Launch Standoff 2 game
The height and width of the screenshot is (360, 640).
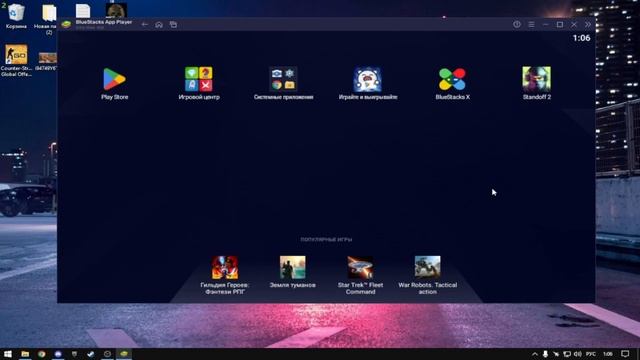click(536, 79)
